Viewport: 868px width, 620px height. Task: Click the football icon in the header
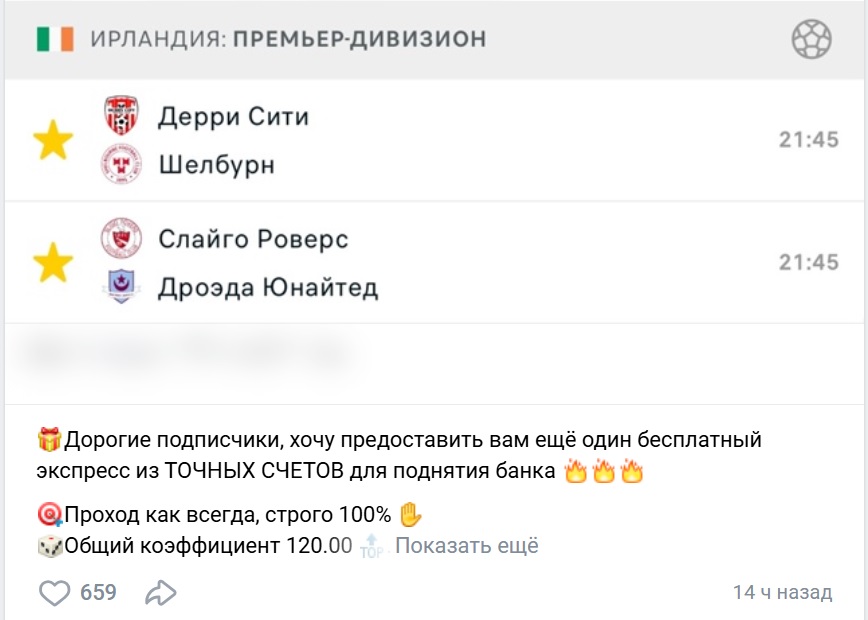pos(811,40)
